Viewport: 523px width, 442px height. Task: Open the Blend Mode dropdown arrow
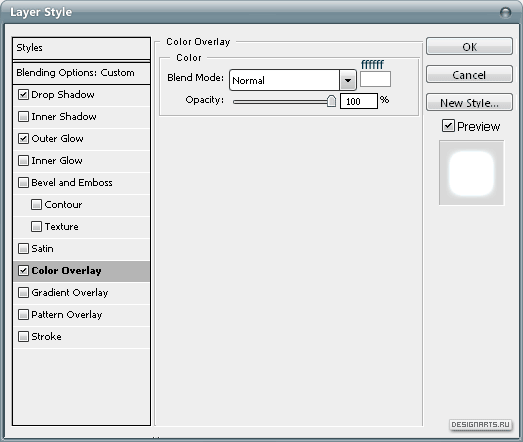pos(348,80)
